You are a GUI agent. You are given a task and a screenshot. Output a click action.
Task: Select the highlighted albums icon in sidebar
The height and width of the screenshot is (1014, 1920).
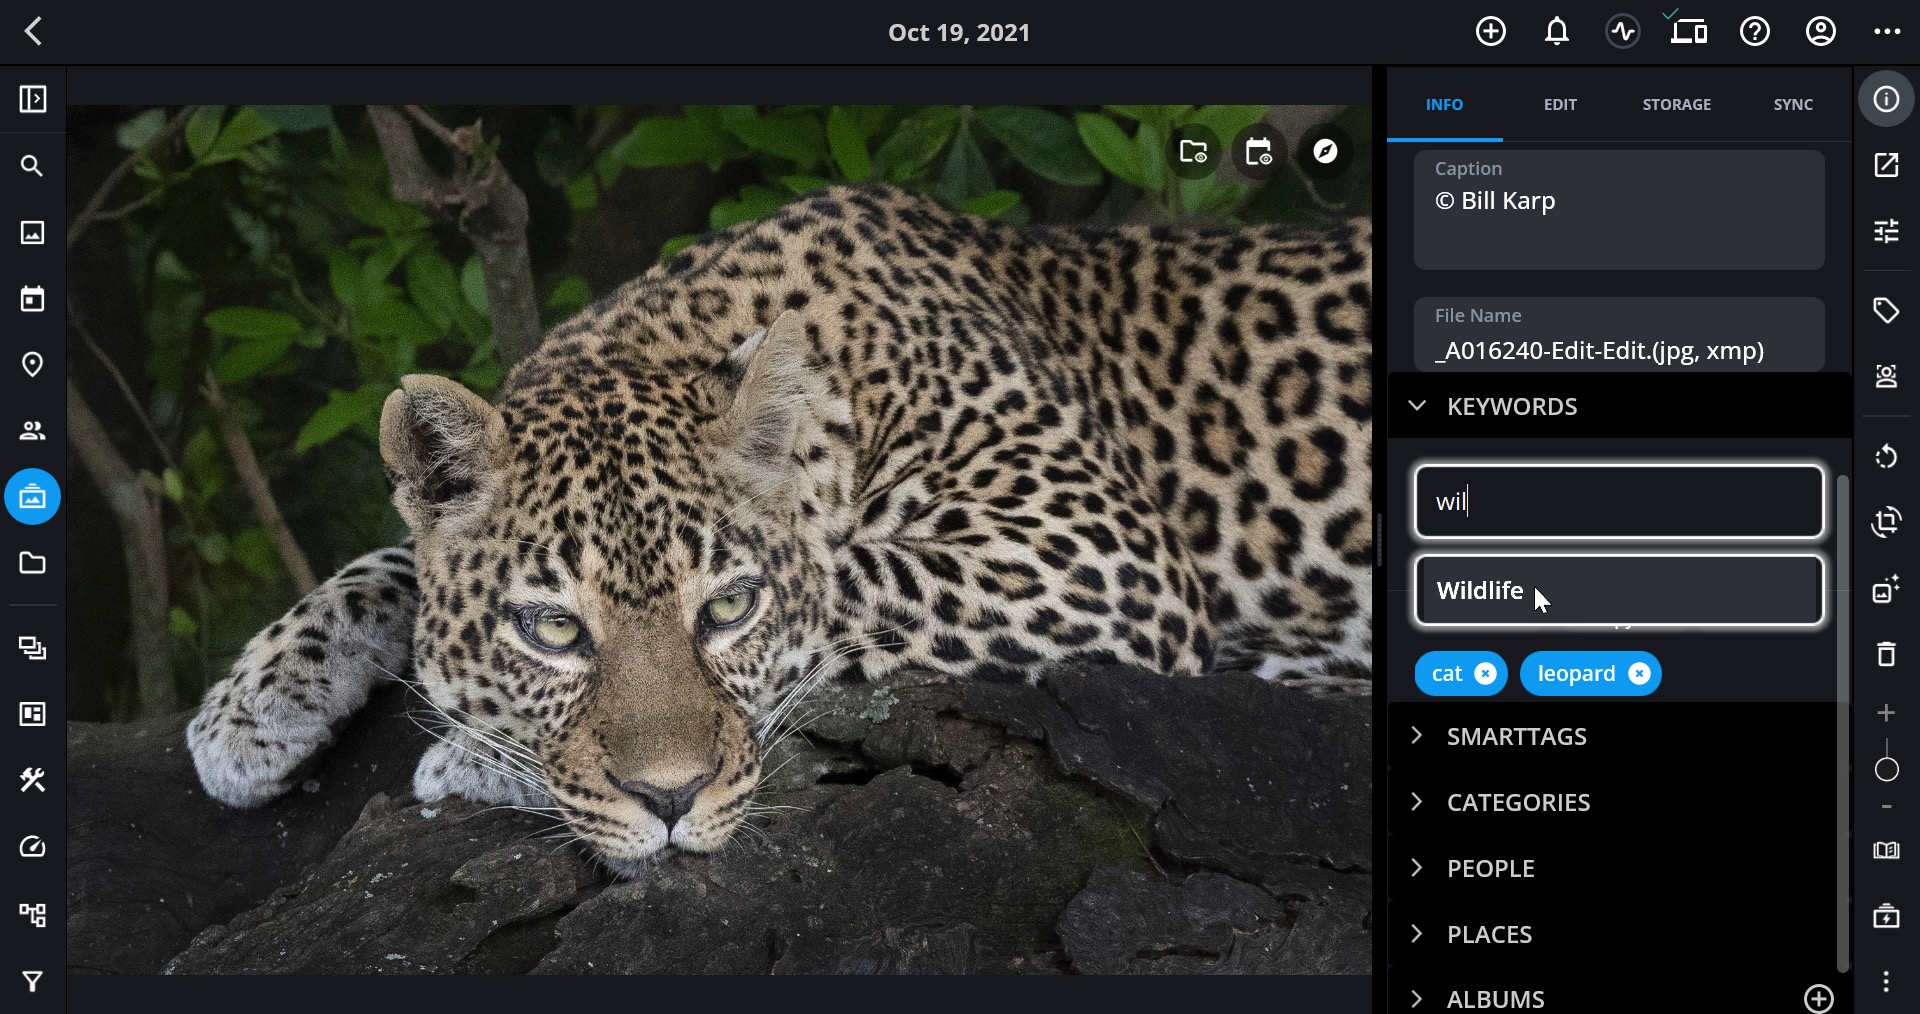33,497
